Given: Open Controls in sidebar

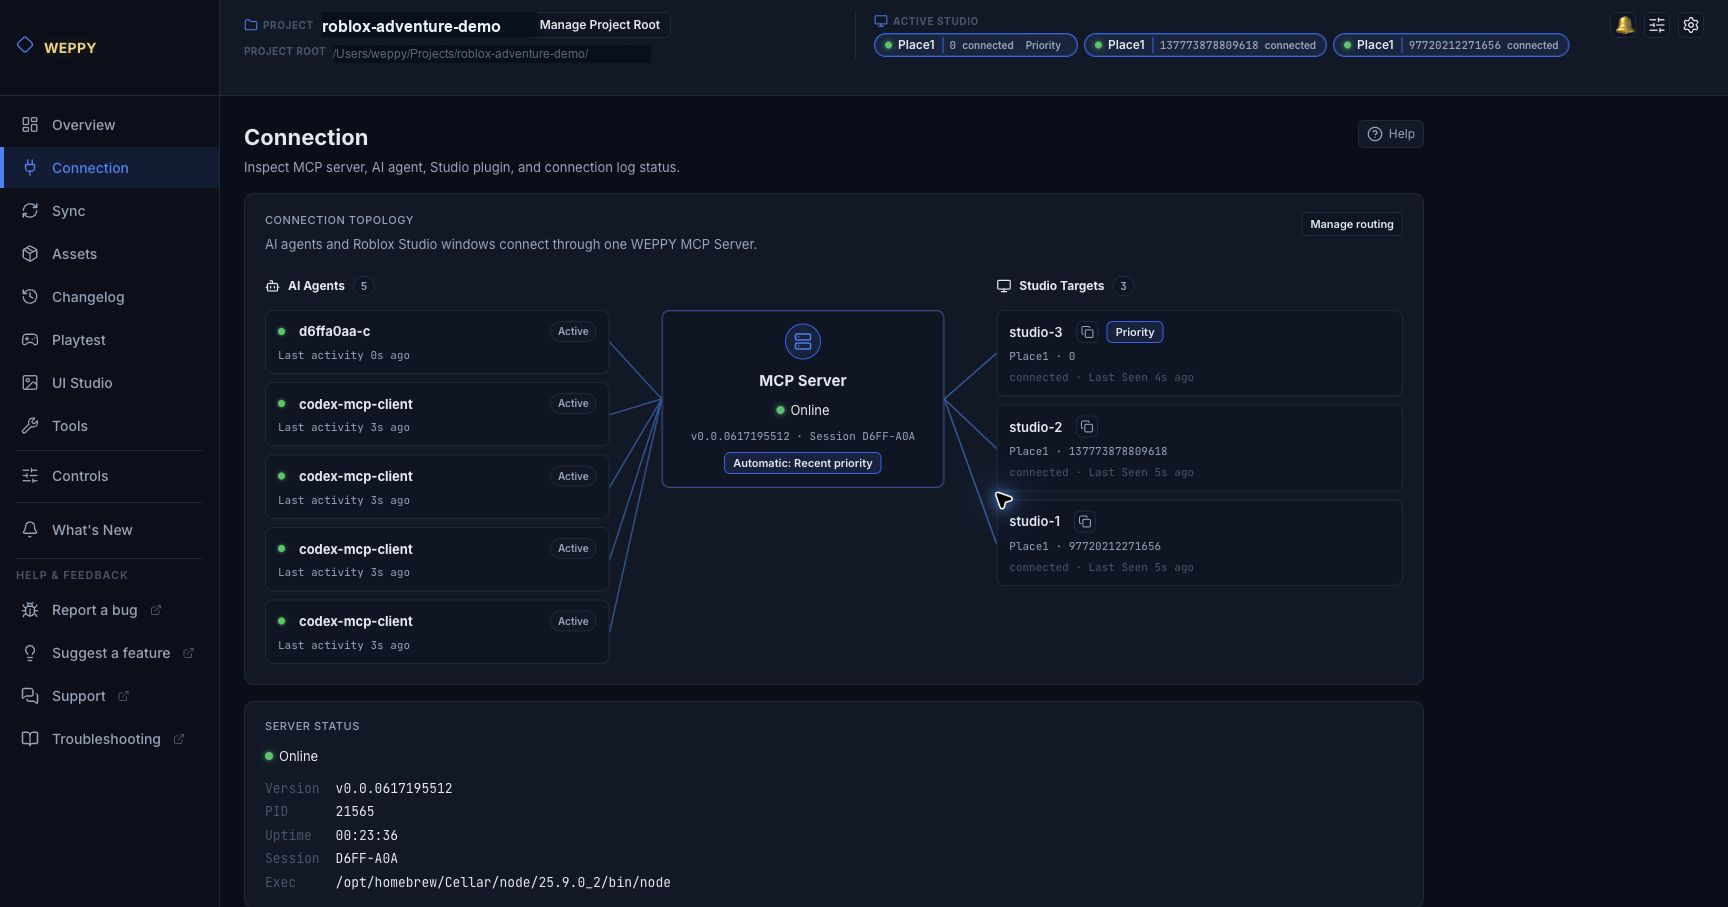Looking at the screenshot, I should (x=110, y=476).
